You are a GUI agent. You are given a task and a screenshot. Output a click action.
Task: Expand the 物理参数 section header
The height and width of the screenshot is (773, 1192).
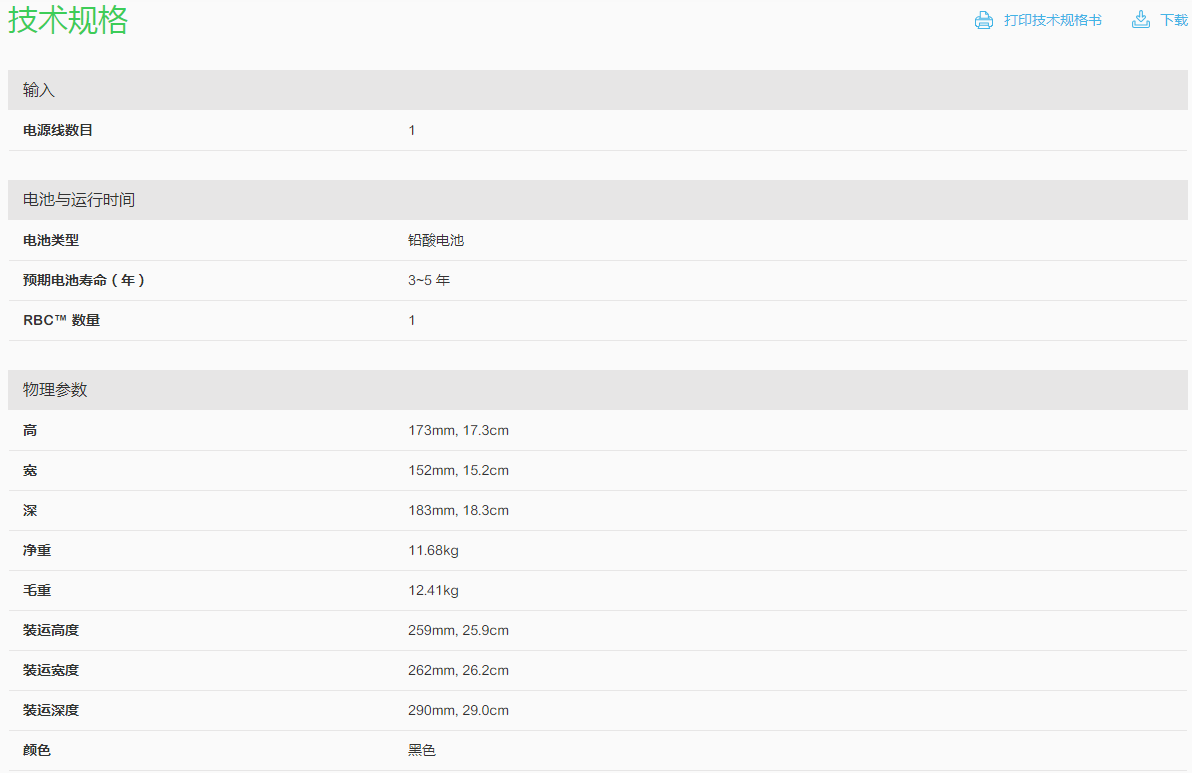55,390
